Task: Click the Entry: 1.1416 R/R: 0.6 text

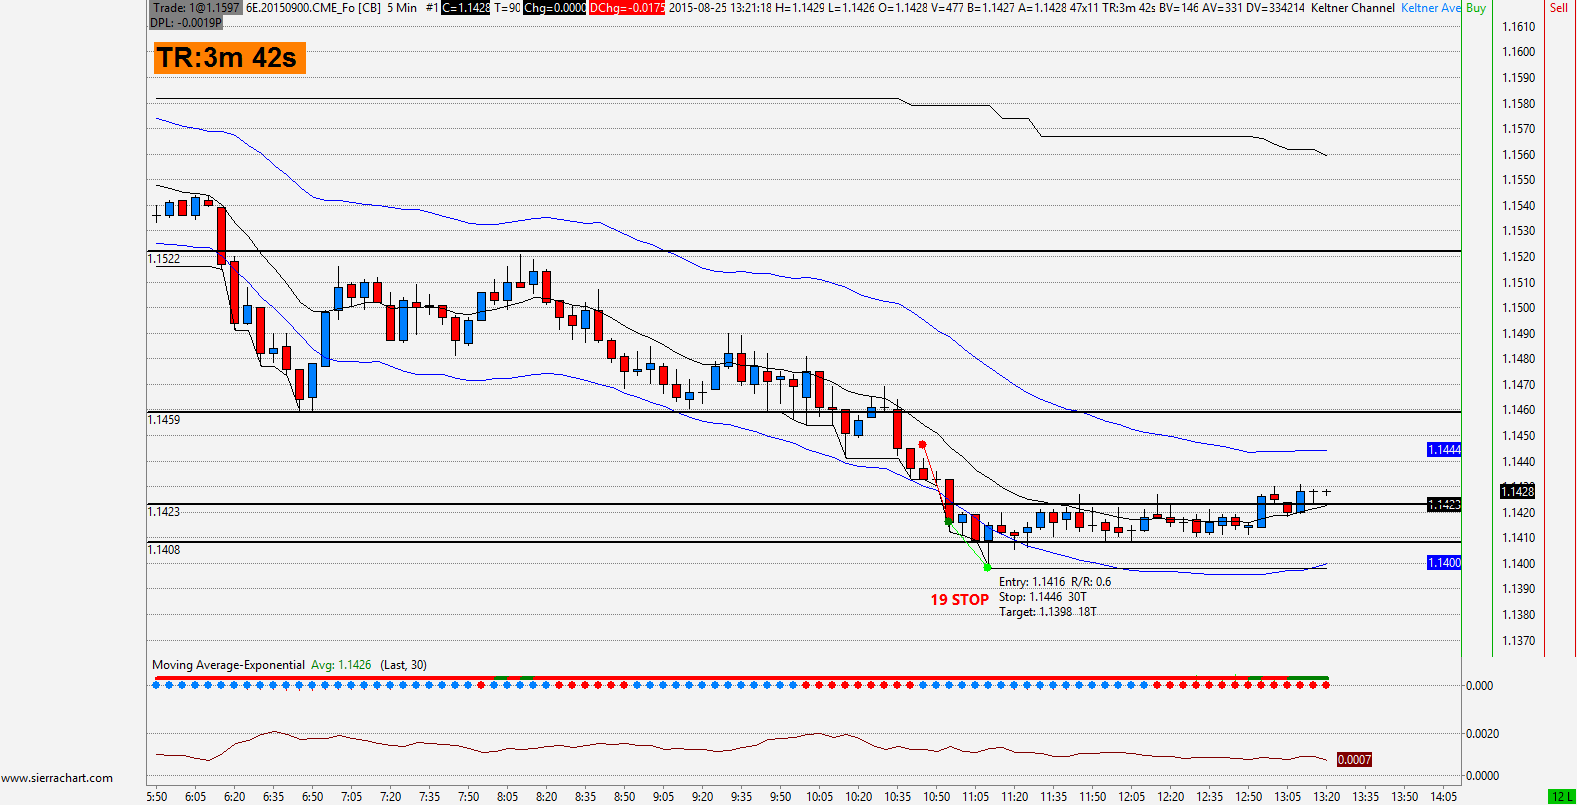Action: 1055,582
